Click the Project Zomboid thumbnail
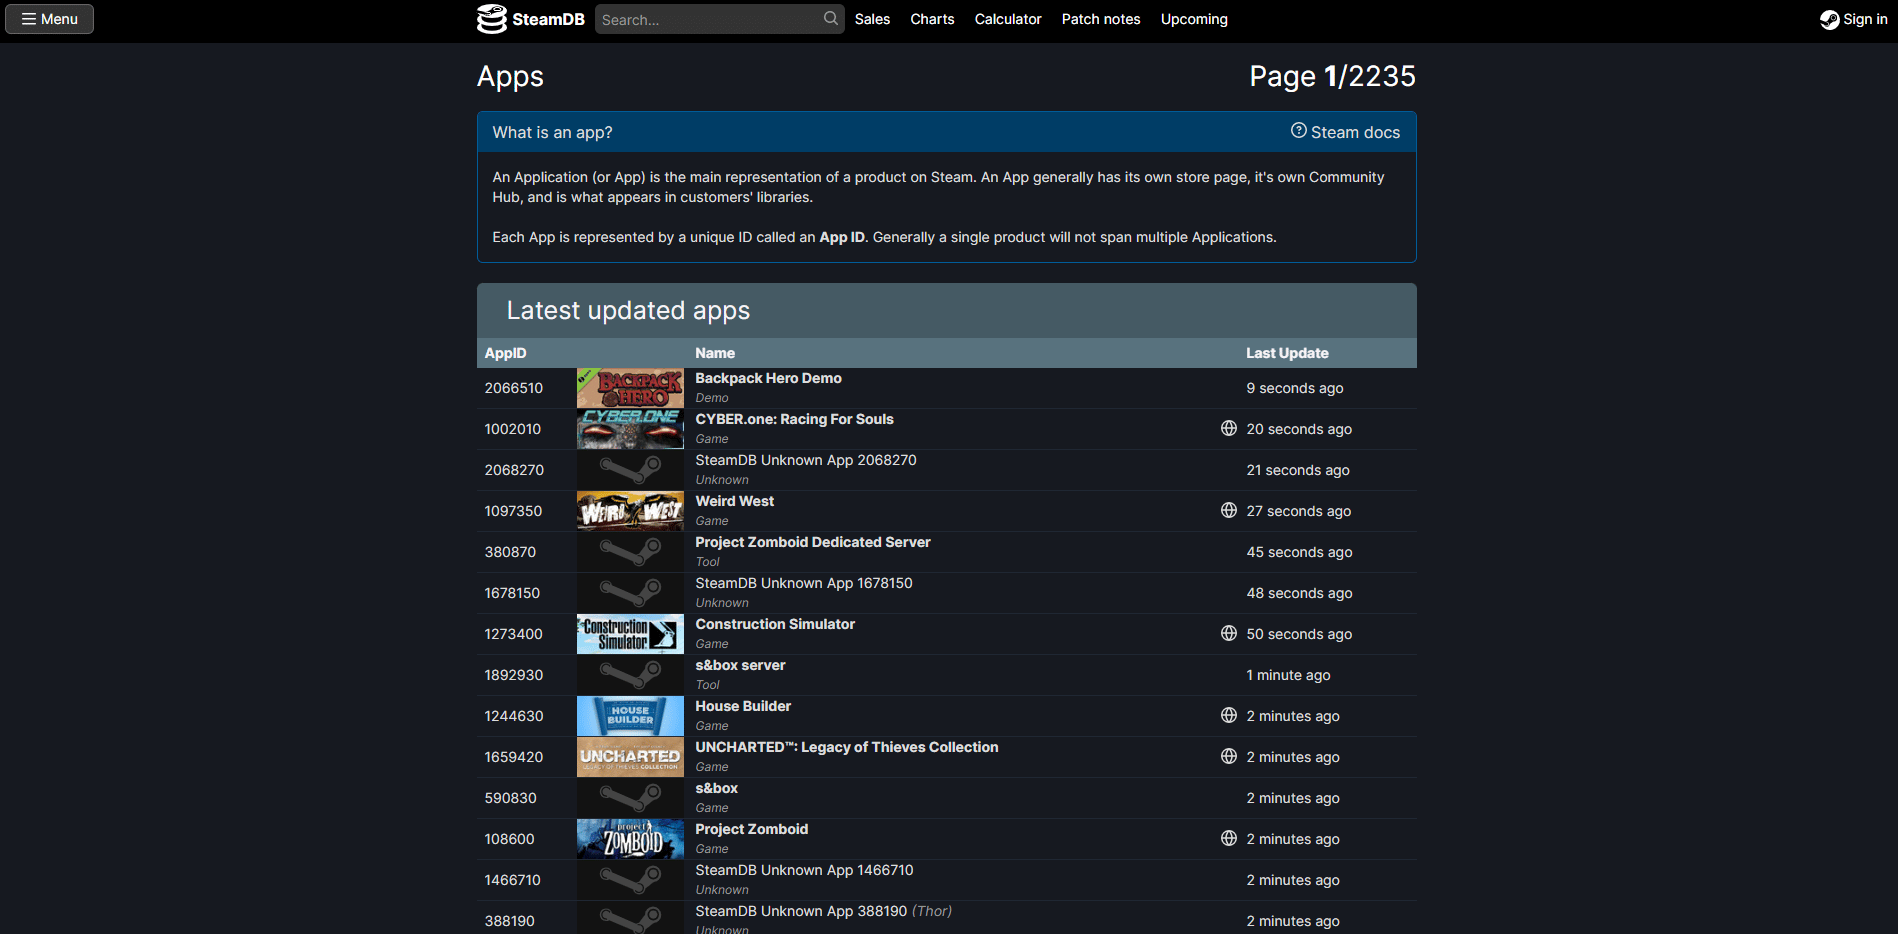The height and width of the screenshot is (934, 1898). pyautogui.click(x=630, y=839)
